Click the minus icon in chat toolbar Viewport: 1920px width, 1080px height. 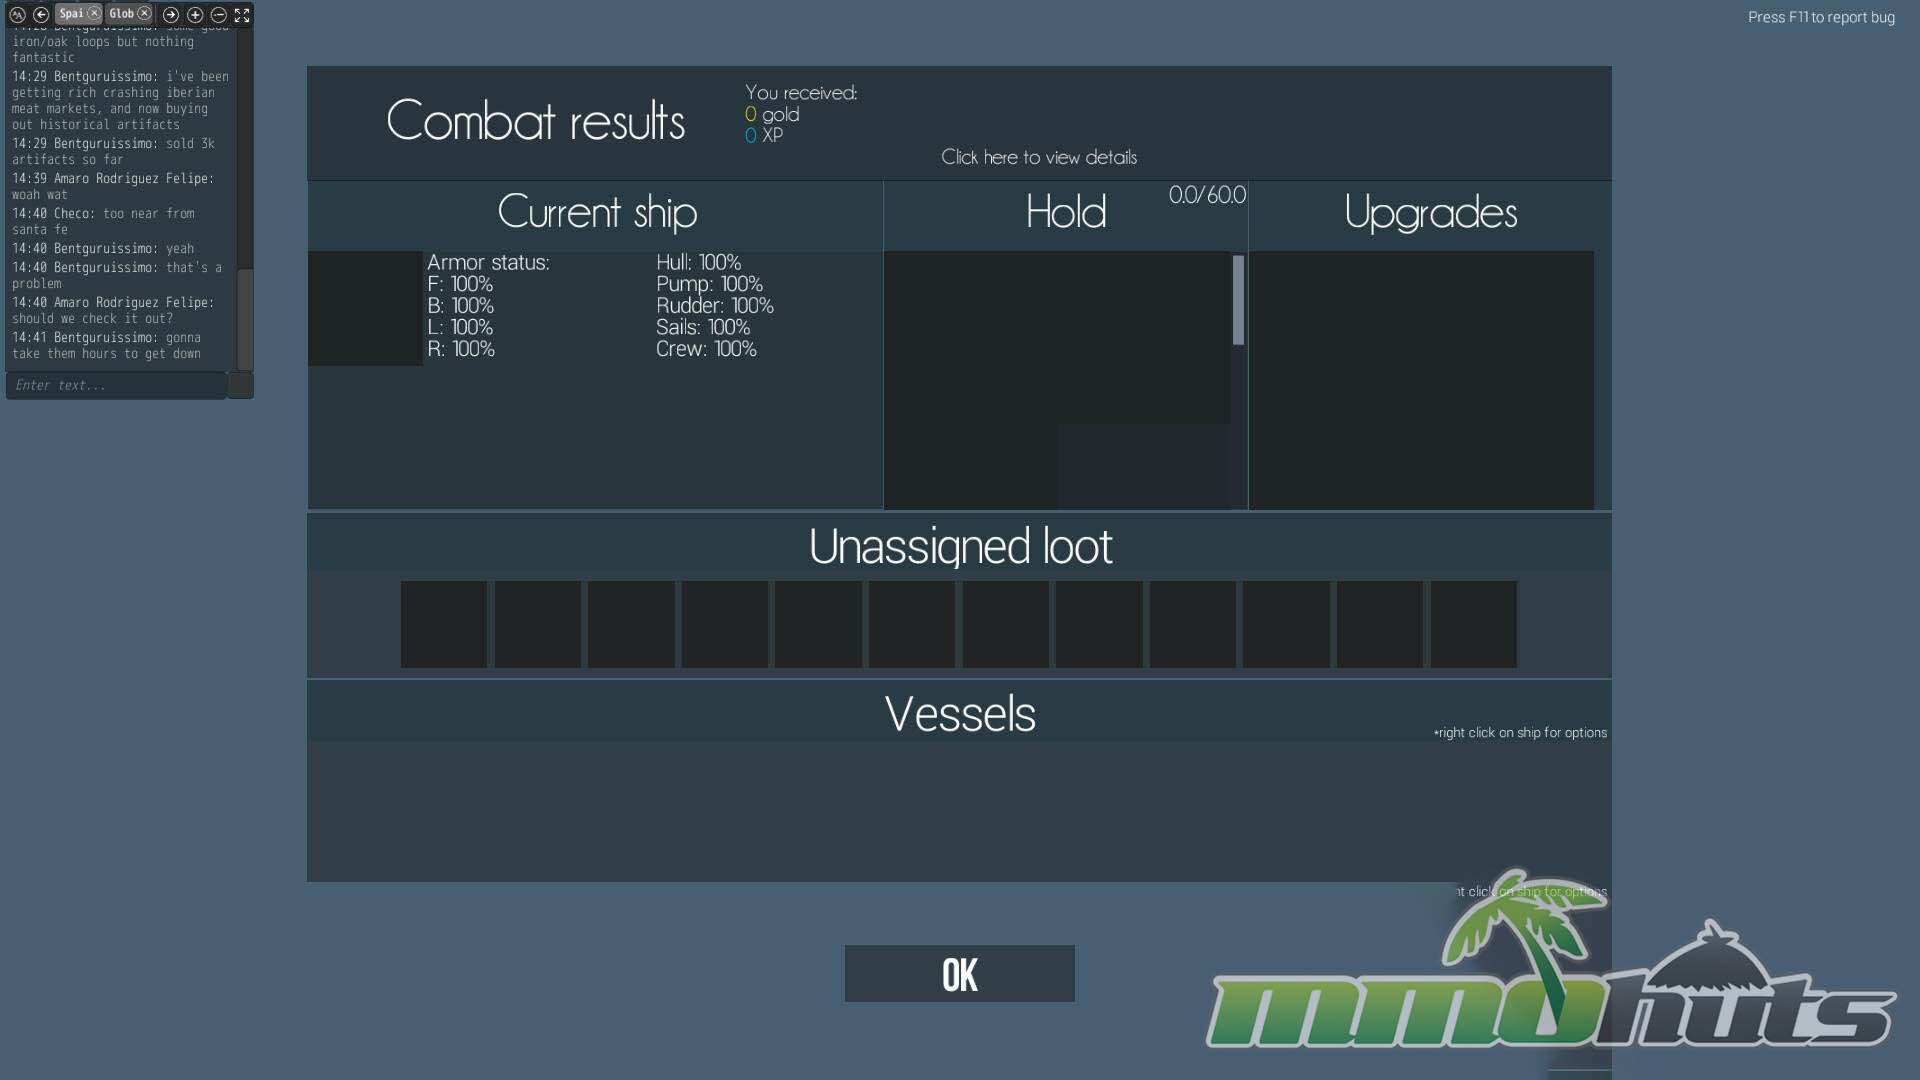click(218, 14)
